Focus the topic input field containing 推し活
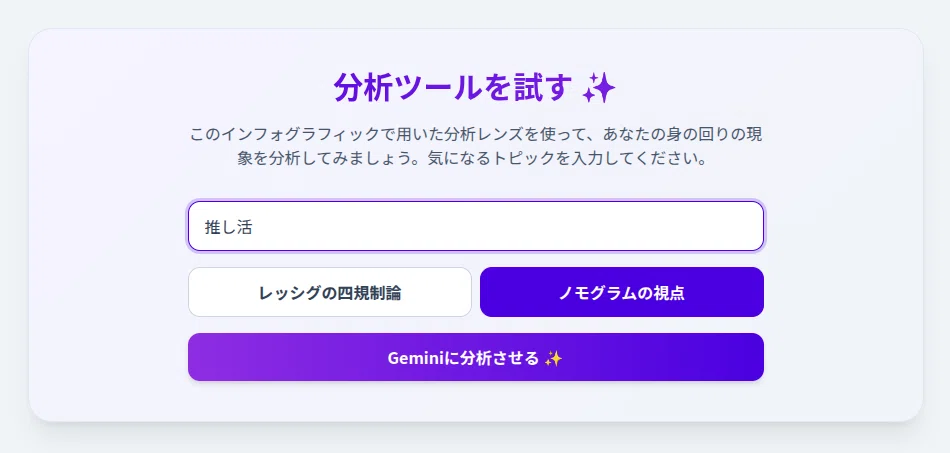This screenshot has height=453, width=950. click(x=476, y=226)
